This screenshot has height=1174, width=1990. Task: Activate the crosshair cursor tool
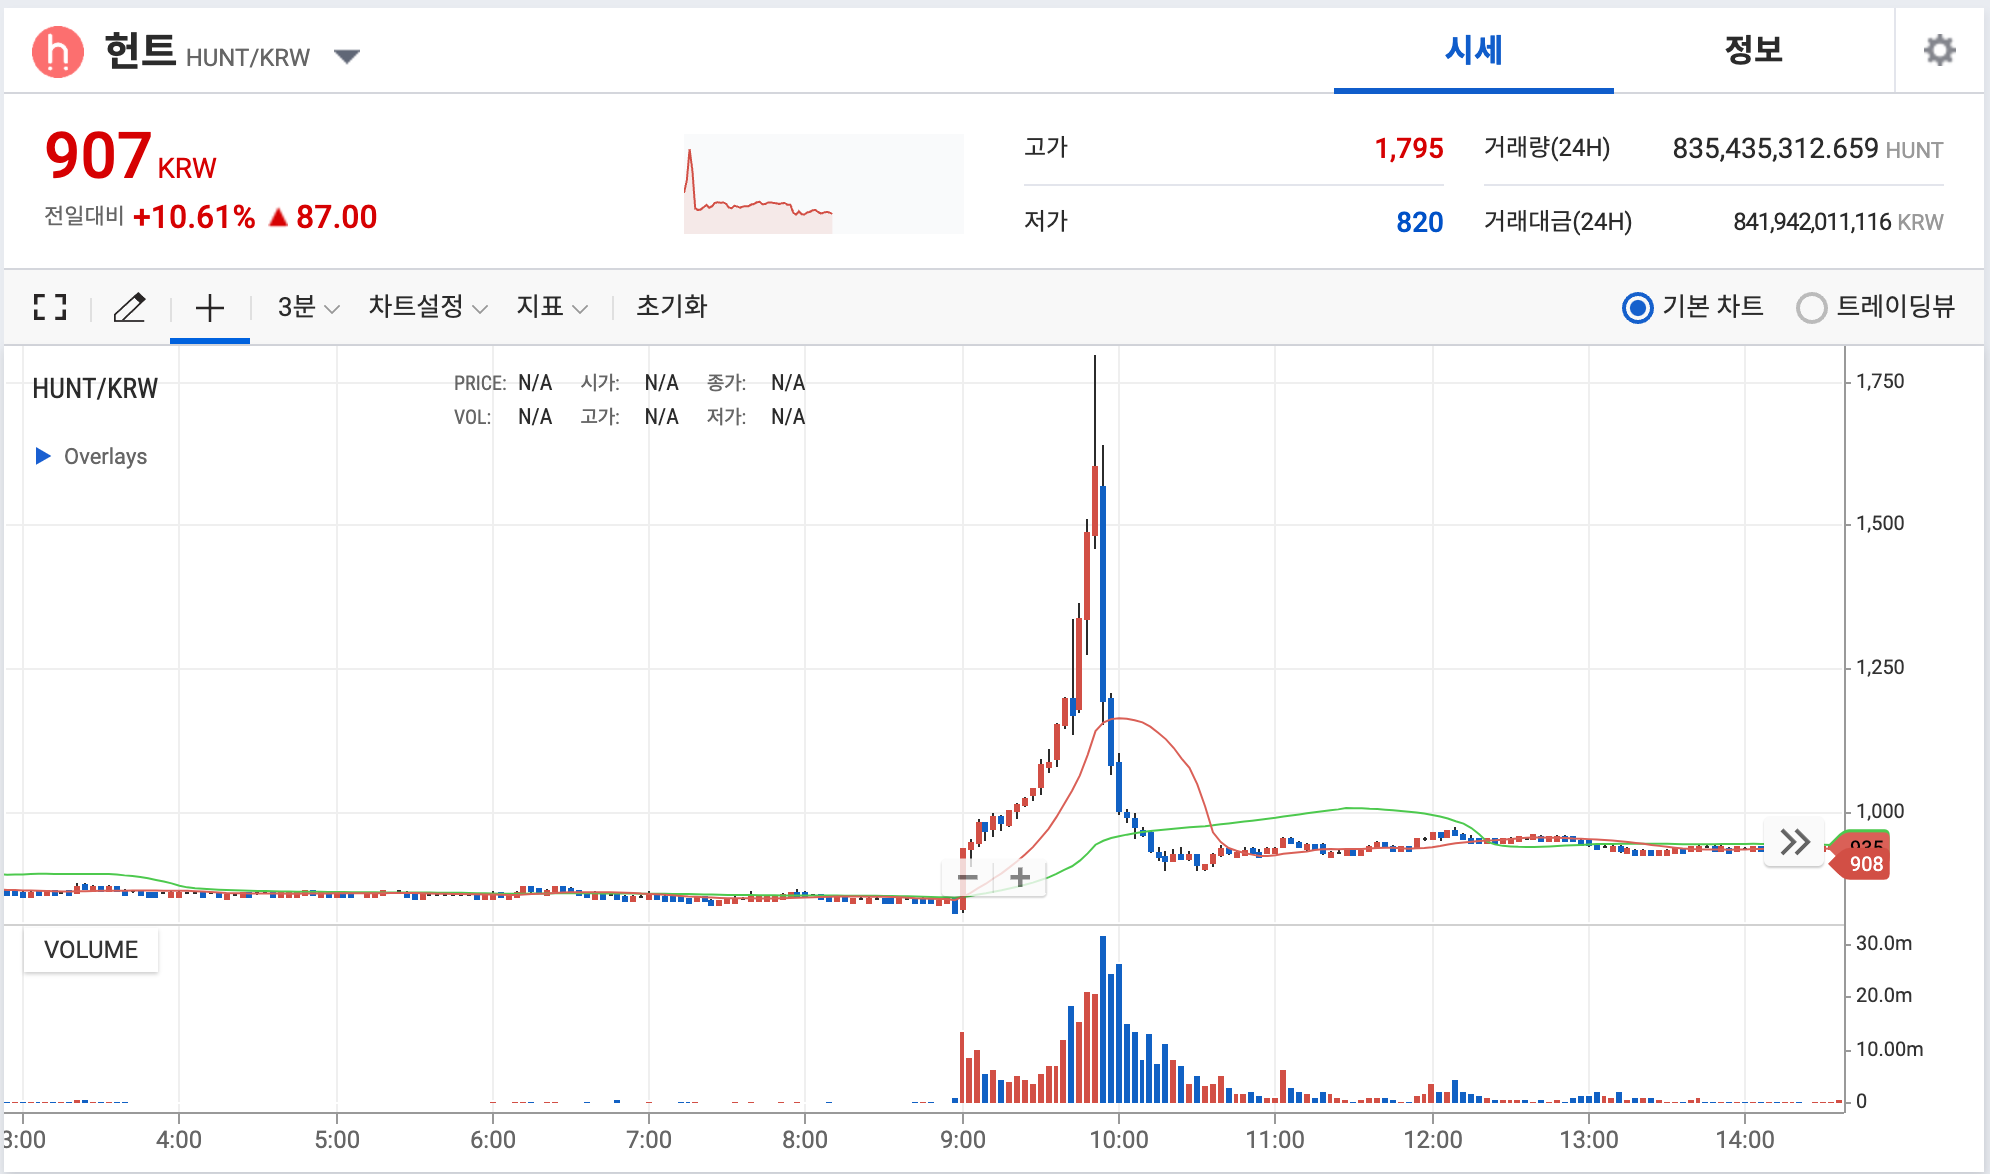(x=209, y=307)
